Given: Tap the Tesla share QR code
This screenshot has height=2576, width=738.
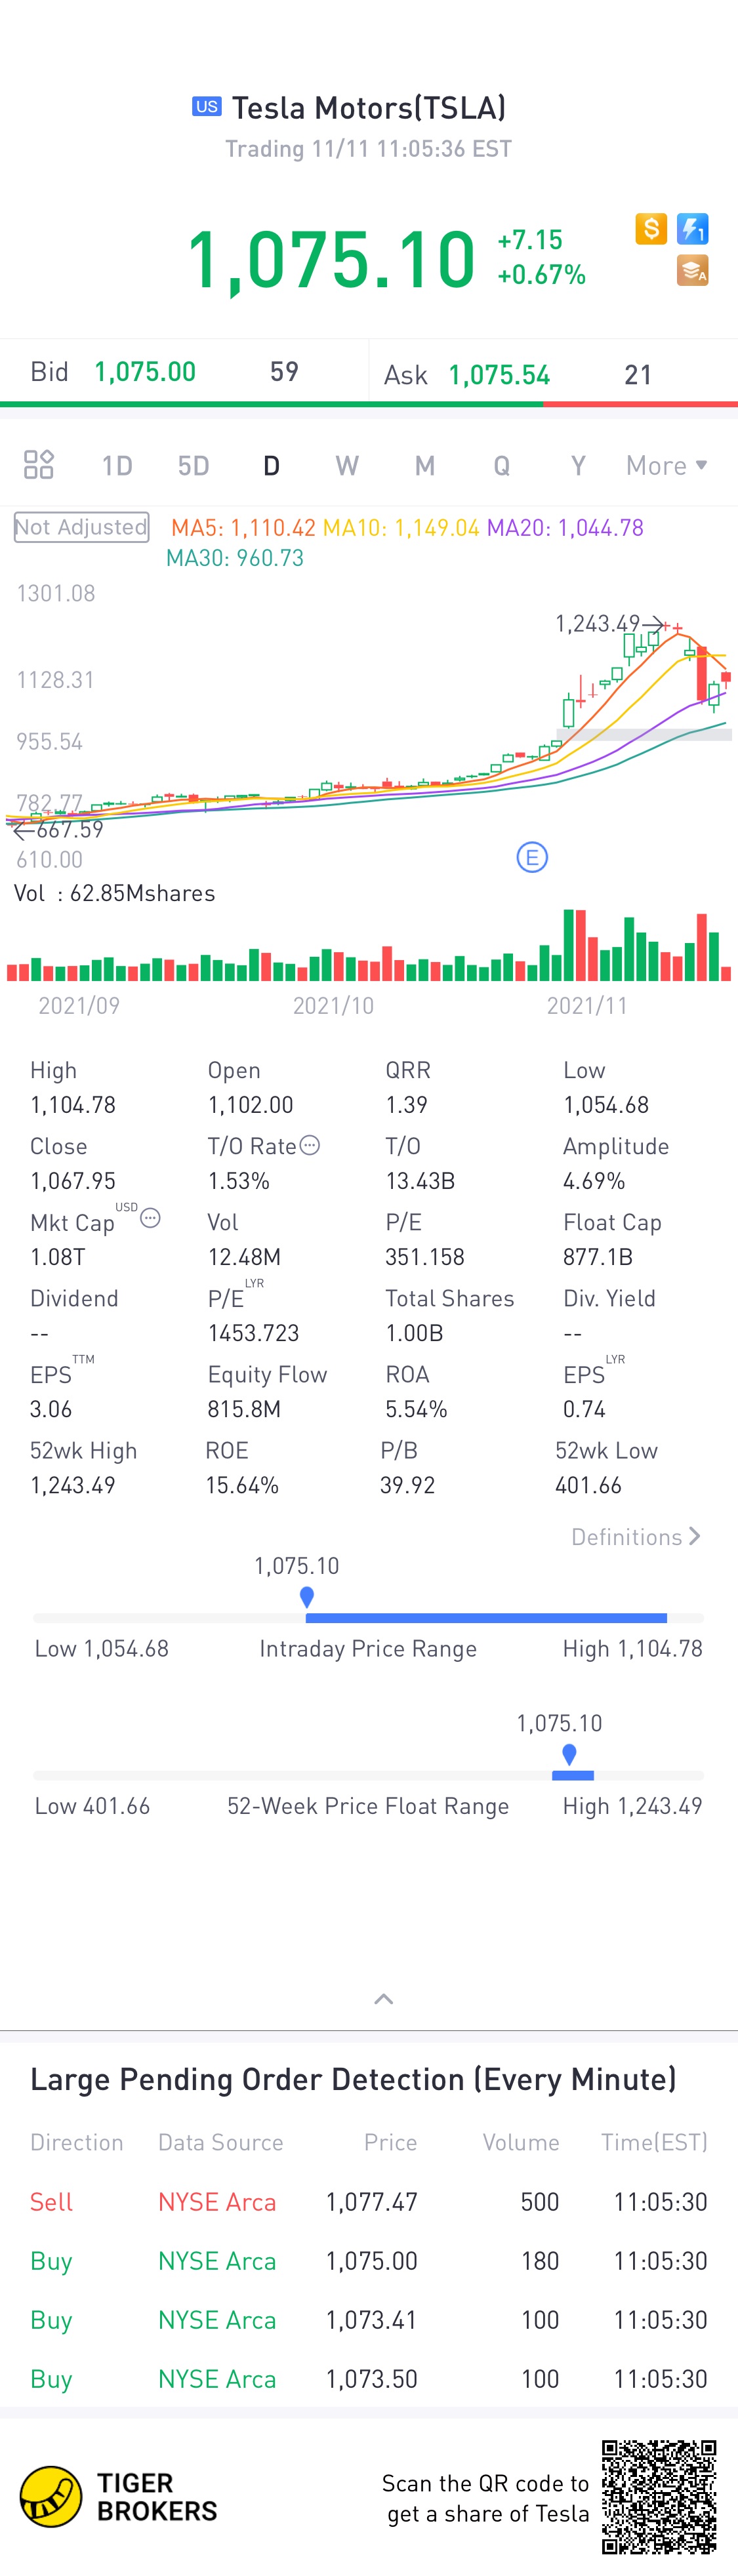Looking at the screenshot, I should point(659,2496).
